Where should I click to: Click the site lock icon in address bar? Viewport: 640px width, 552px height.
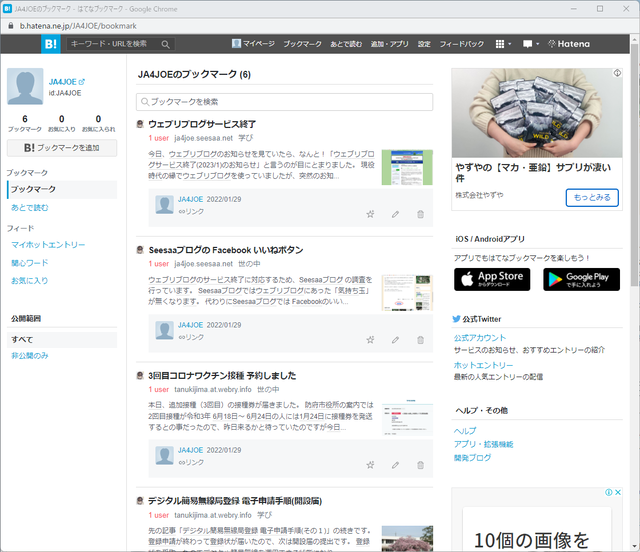(x=11, y=26)
